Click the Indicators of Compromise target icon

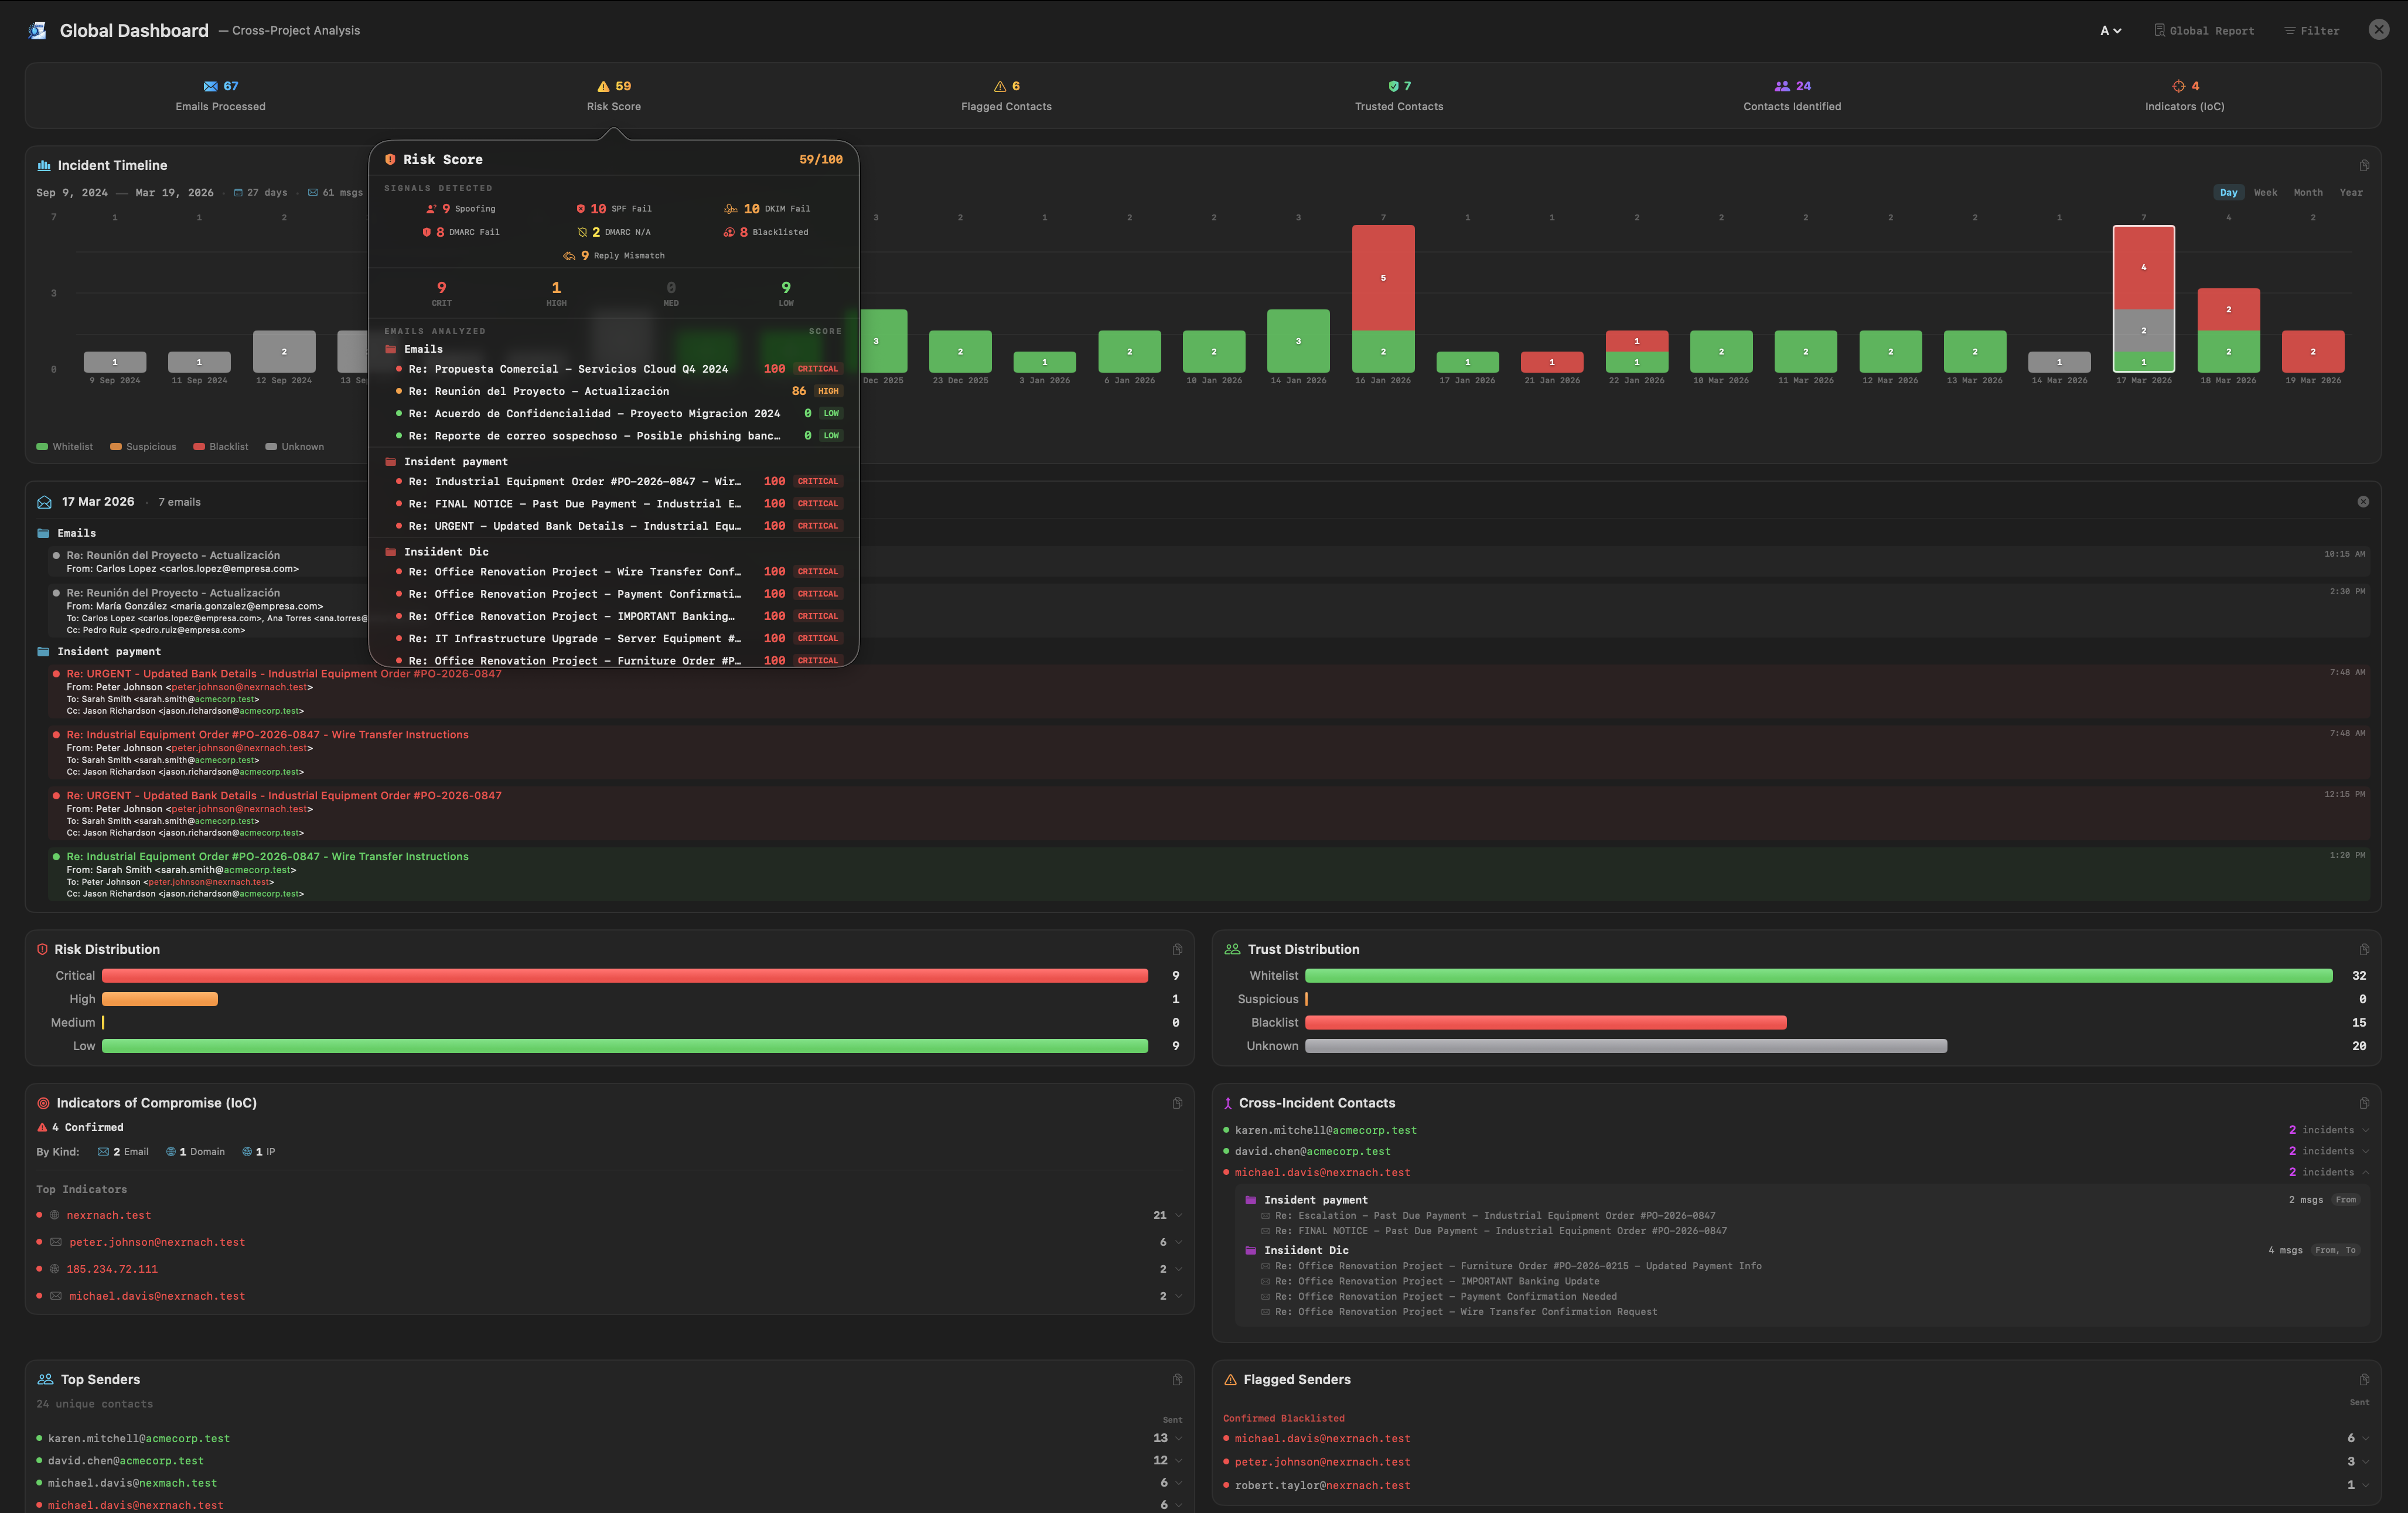click(x=44, y=1103)
